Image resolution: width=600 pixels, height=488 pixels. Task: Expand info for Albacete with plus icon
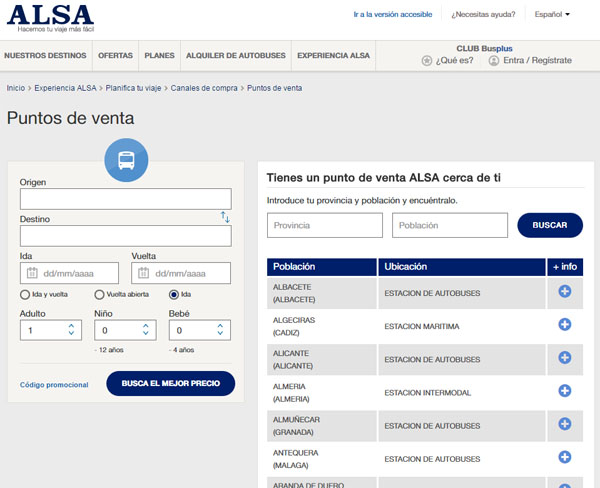[564, 291]
